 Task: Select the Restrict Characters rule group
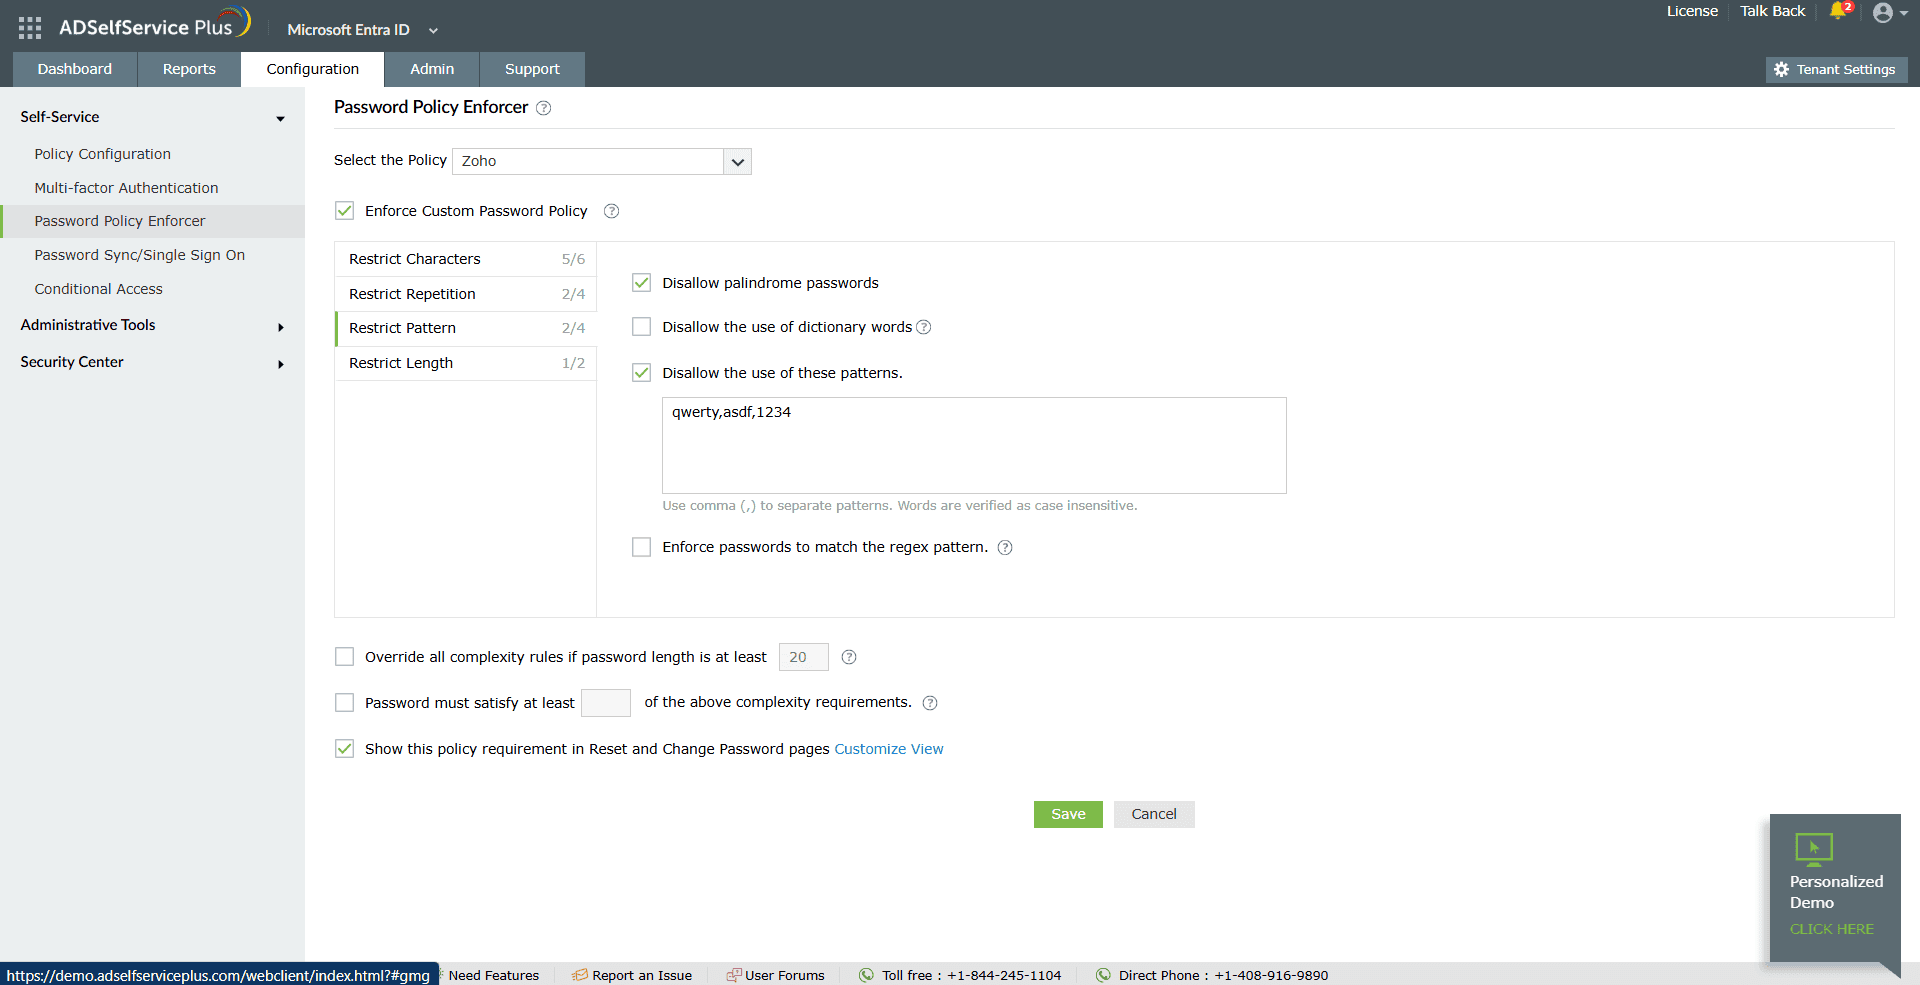(x=466, y=259)
